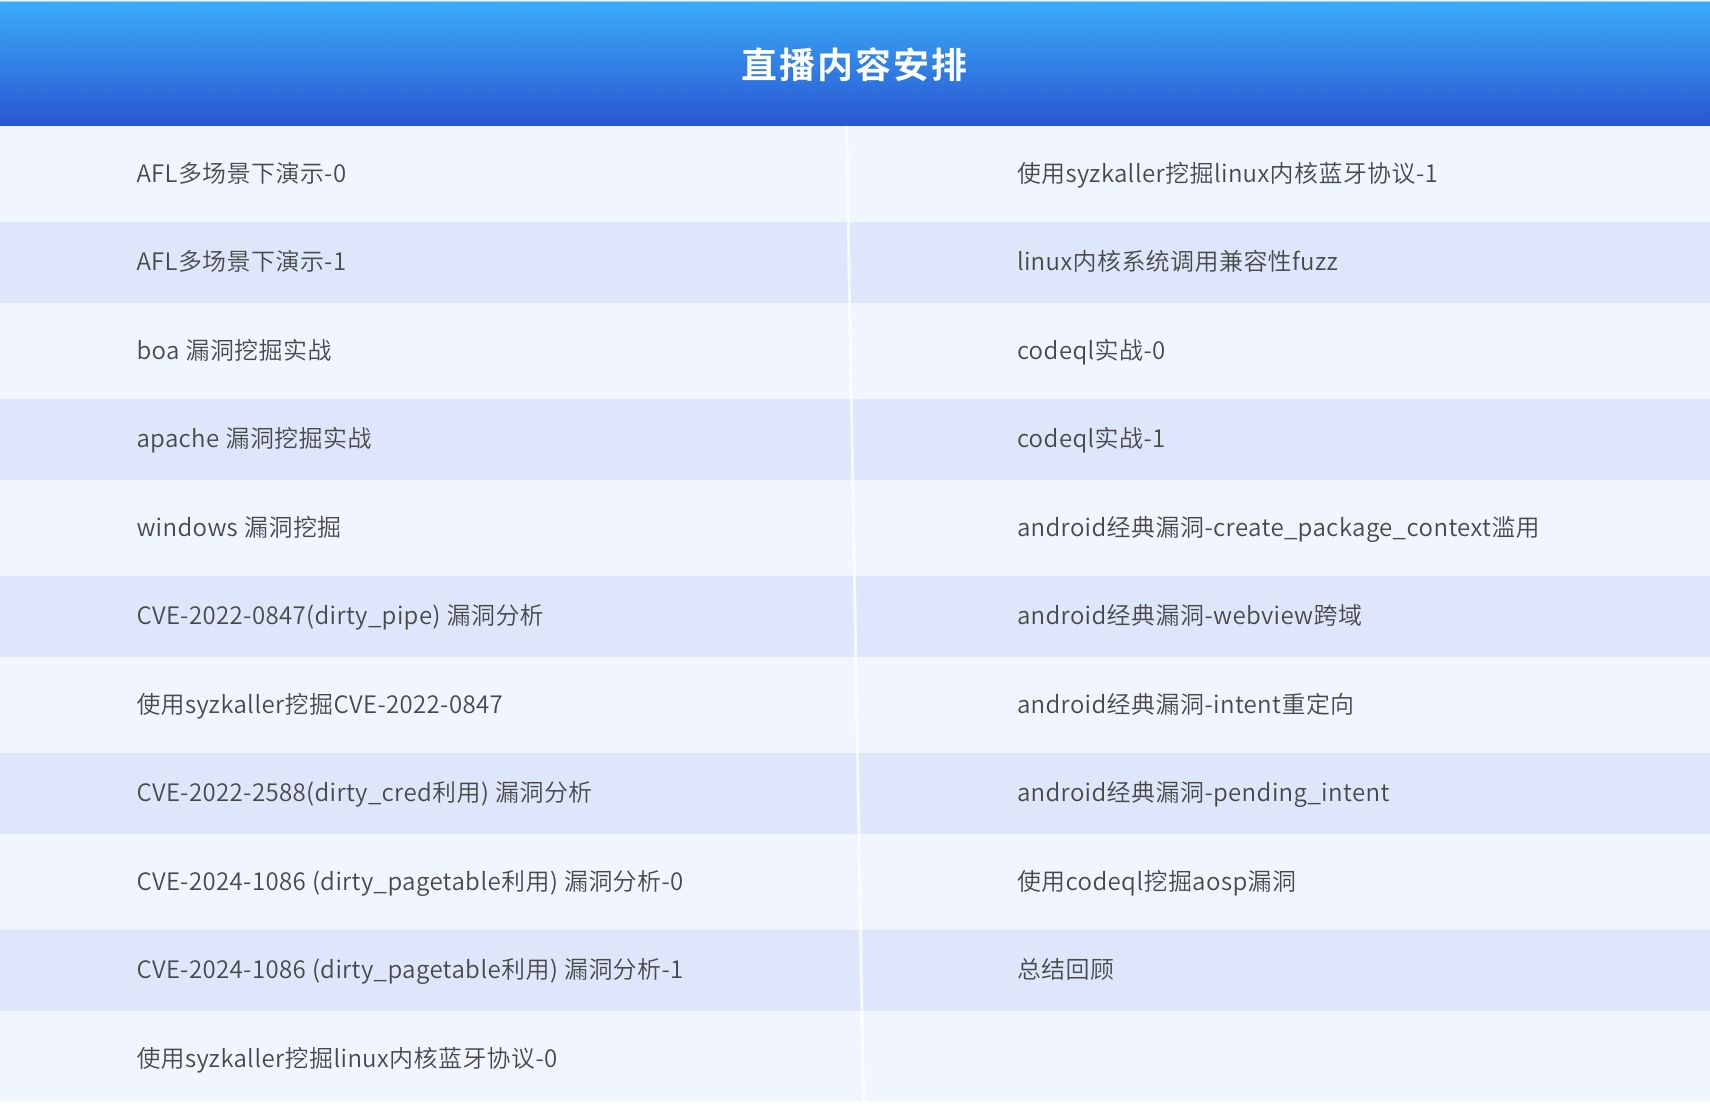Click CVE-2024-1086 dirty_pagetable 漏洞分析-0 row
Image resolution: width=1710 pixels, height=1104 pixels.
coord(409,882)
